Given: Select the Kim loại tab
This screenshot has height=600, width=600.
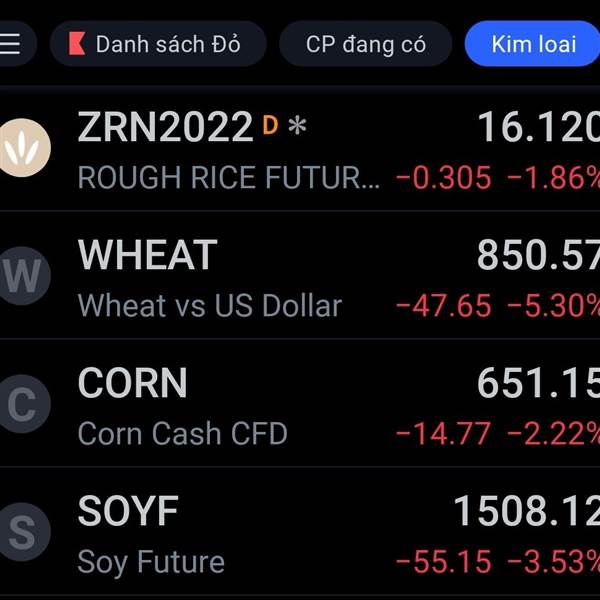Looking at the screenshot, I should coord(533,44).
